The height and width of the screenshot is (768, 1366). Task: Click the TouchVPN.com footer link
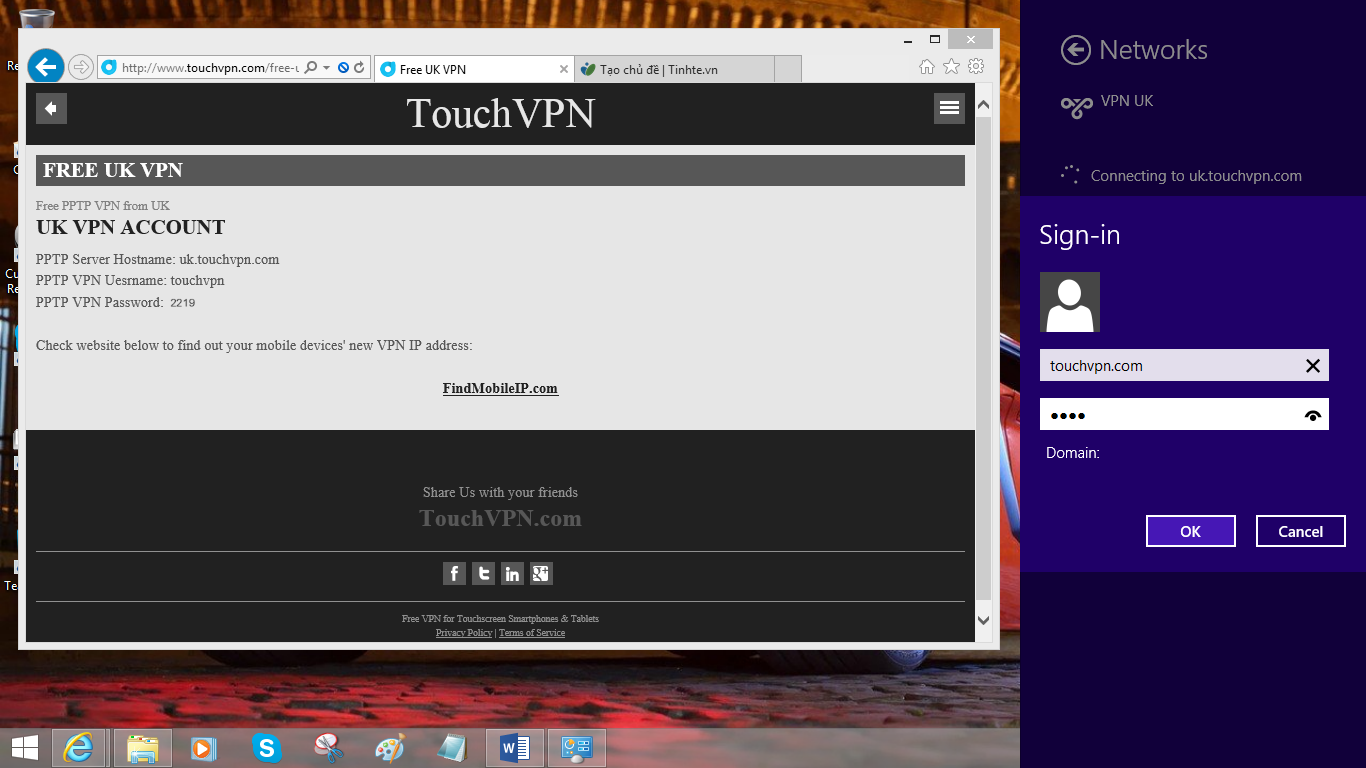tap(500, 518)
